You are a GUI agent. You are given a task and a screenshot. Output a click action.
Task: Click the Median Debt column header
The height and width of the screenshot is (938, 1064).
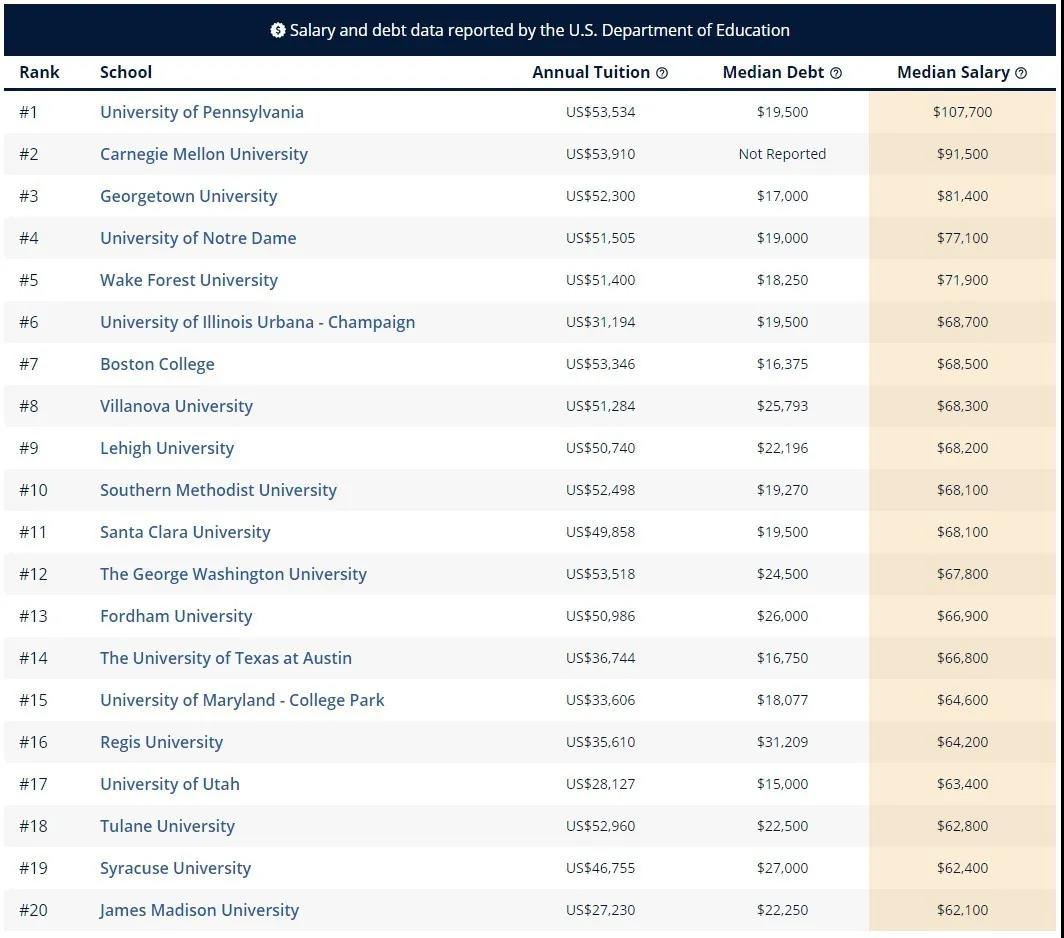pos(773,73)
